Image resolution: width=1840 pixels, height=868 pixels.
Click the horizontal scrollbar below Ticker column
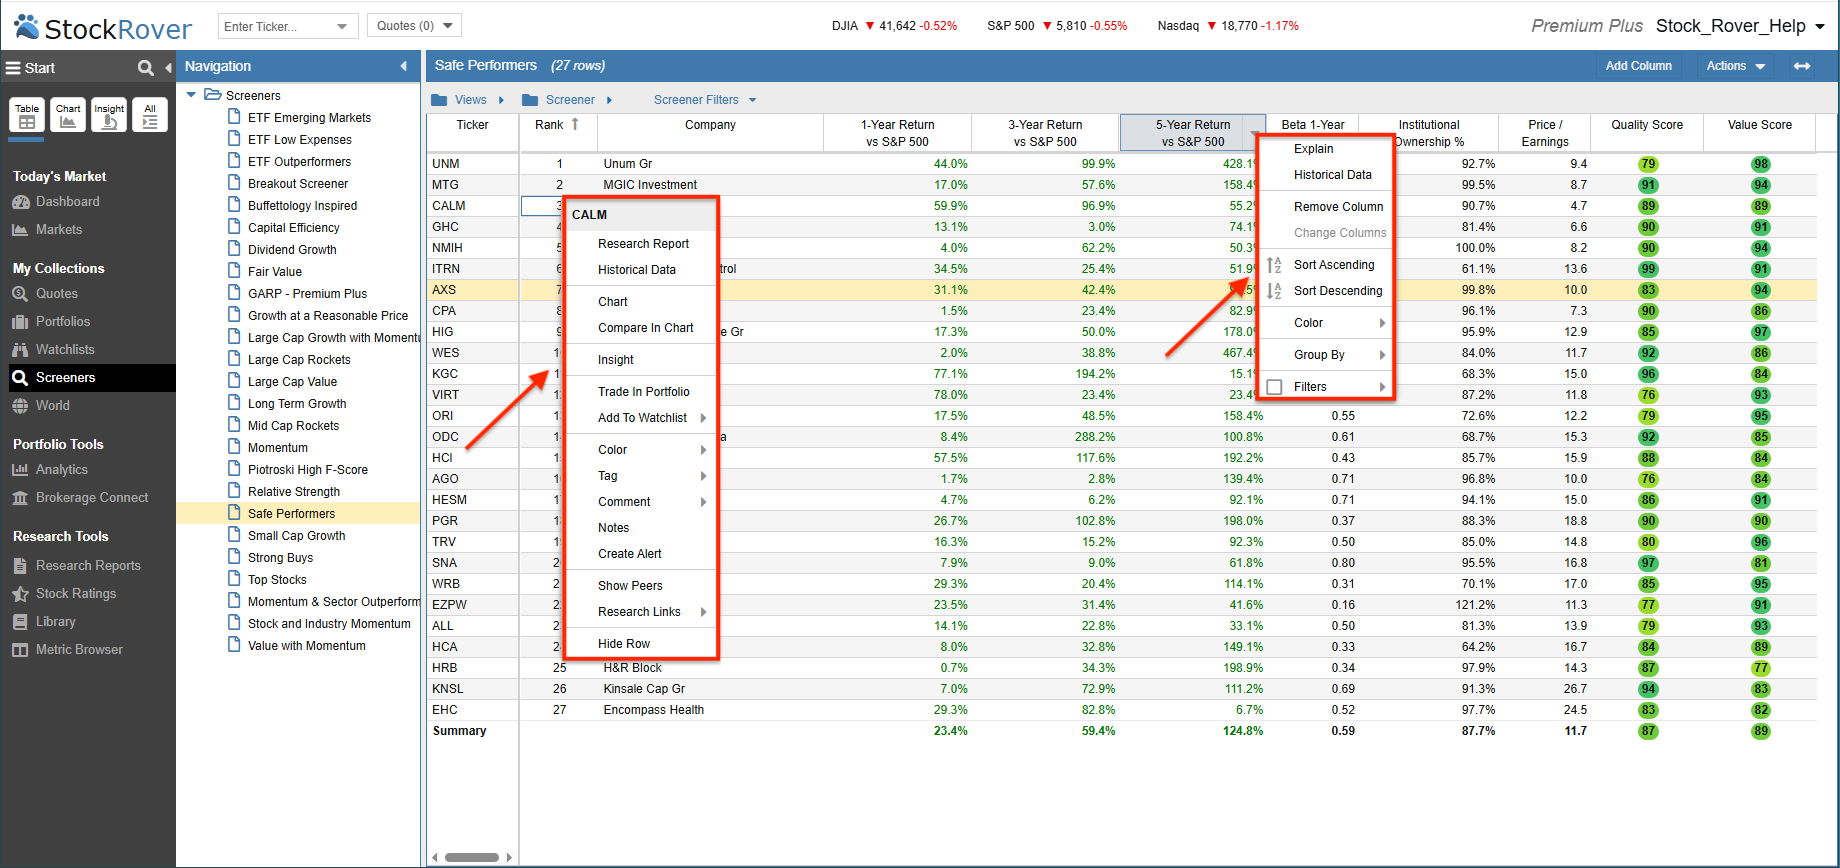471,857
